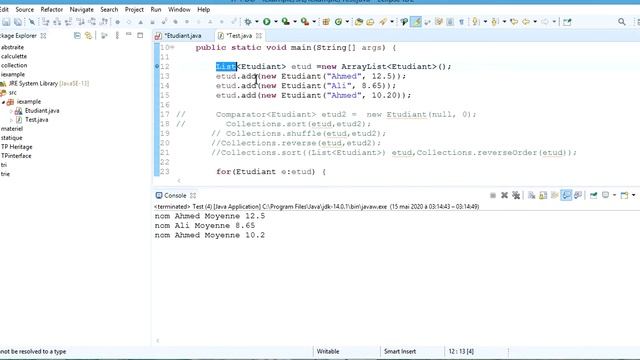Click the Run External Tools icon
Screen dimensions: 640x360
pos(304,22)
